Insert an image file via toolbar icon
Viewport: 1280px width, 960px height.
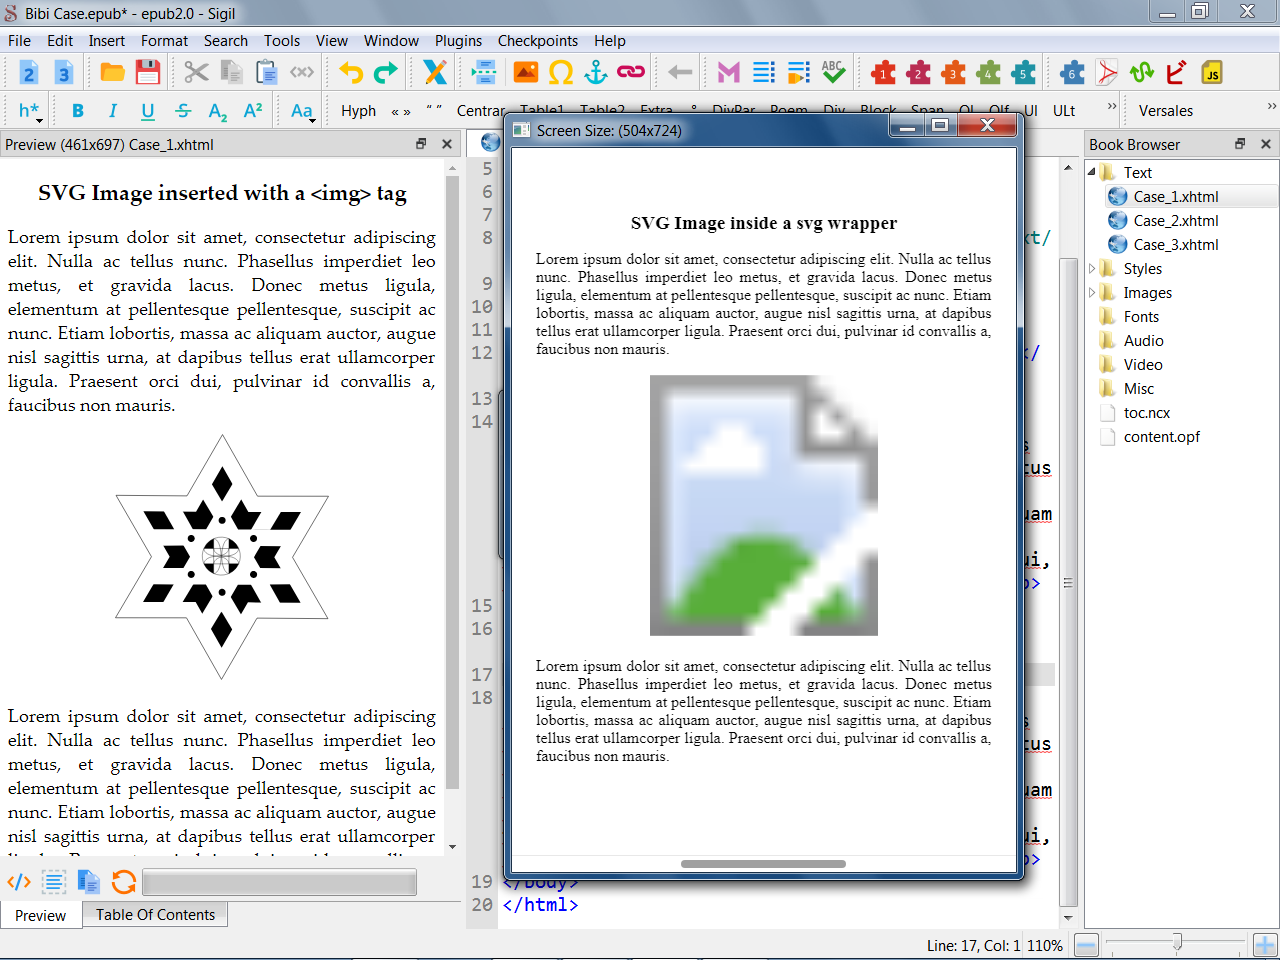[526, 72]
